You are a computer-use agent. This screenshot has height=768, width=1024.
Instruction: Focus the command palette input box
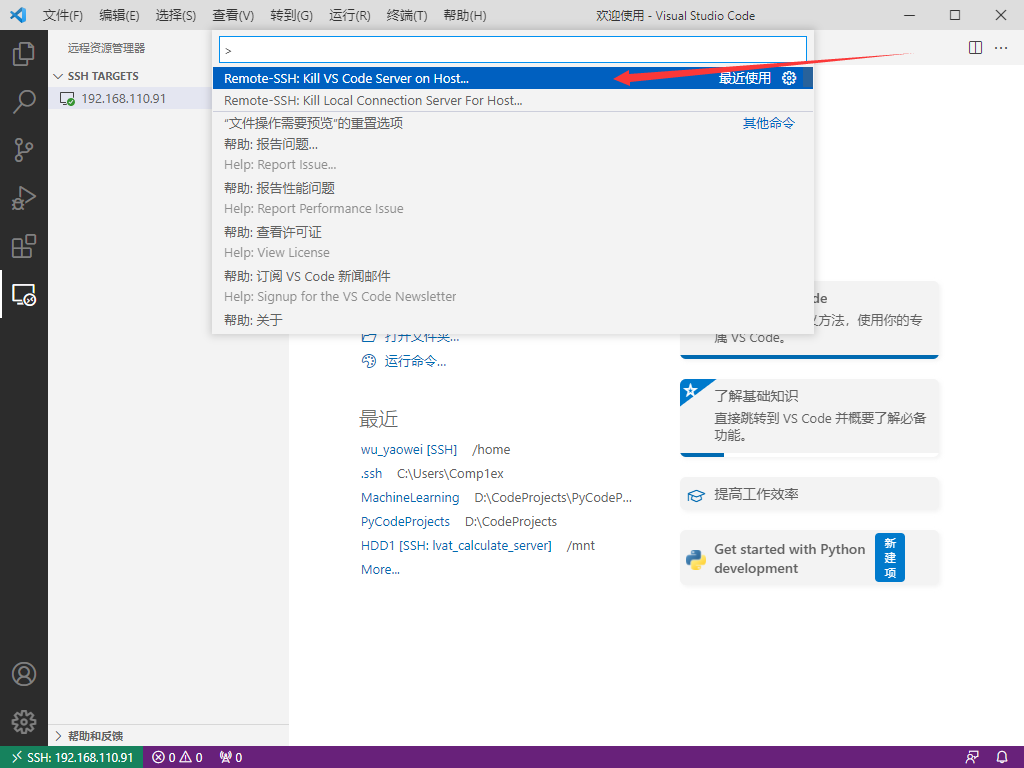pyautogui.click(x=513, y=50)
